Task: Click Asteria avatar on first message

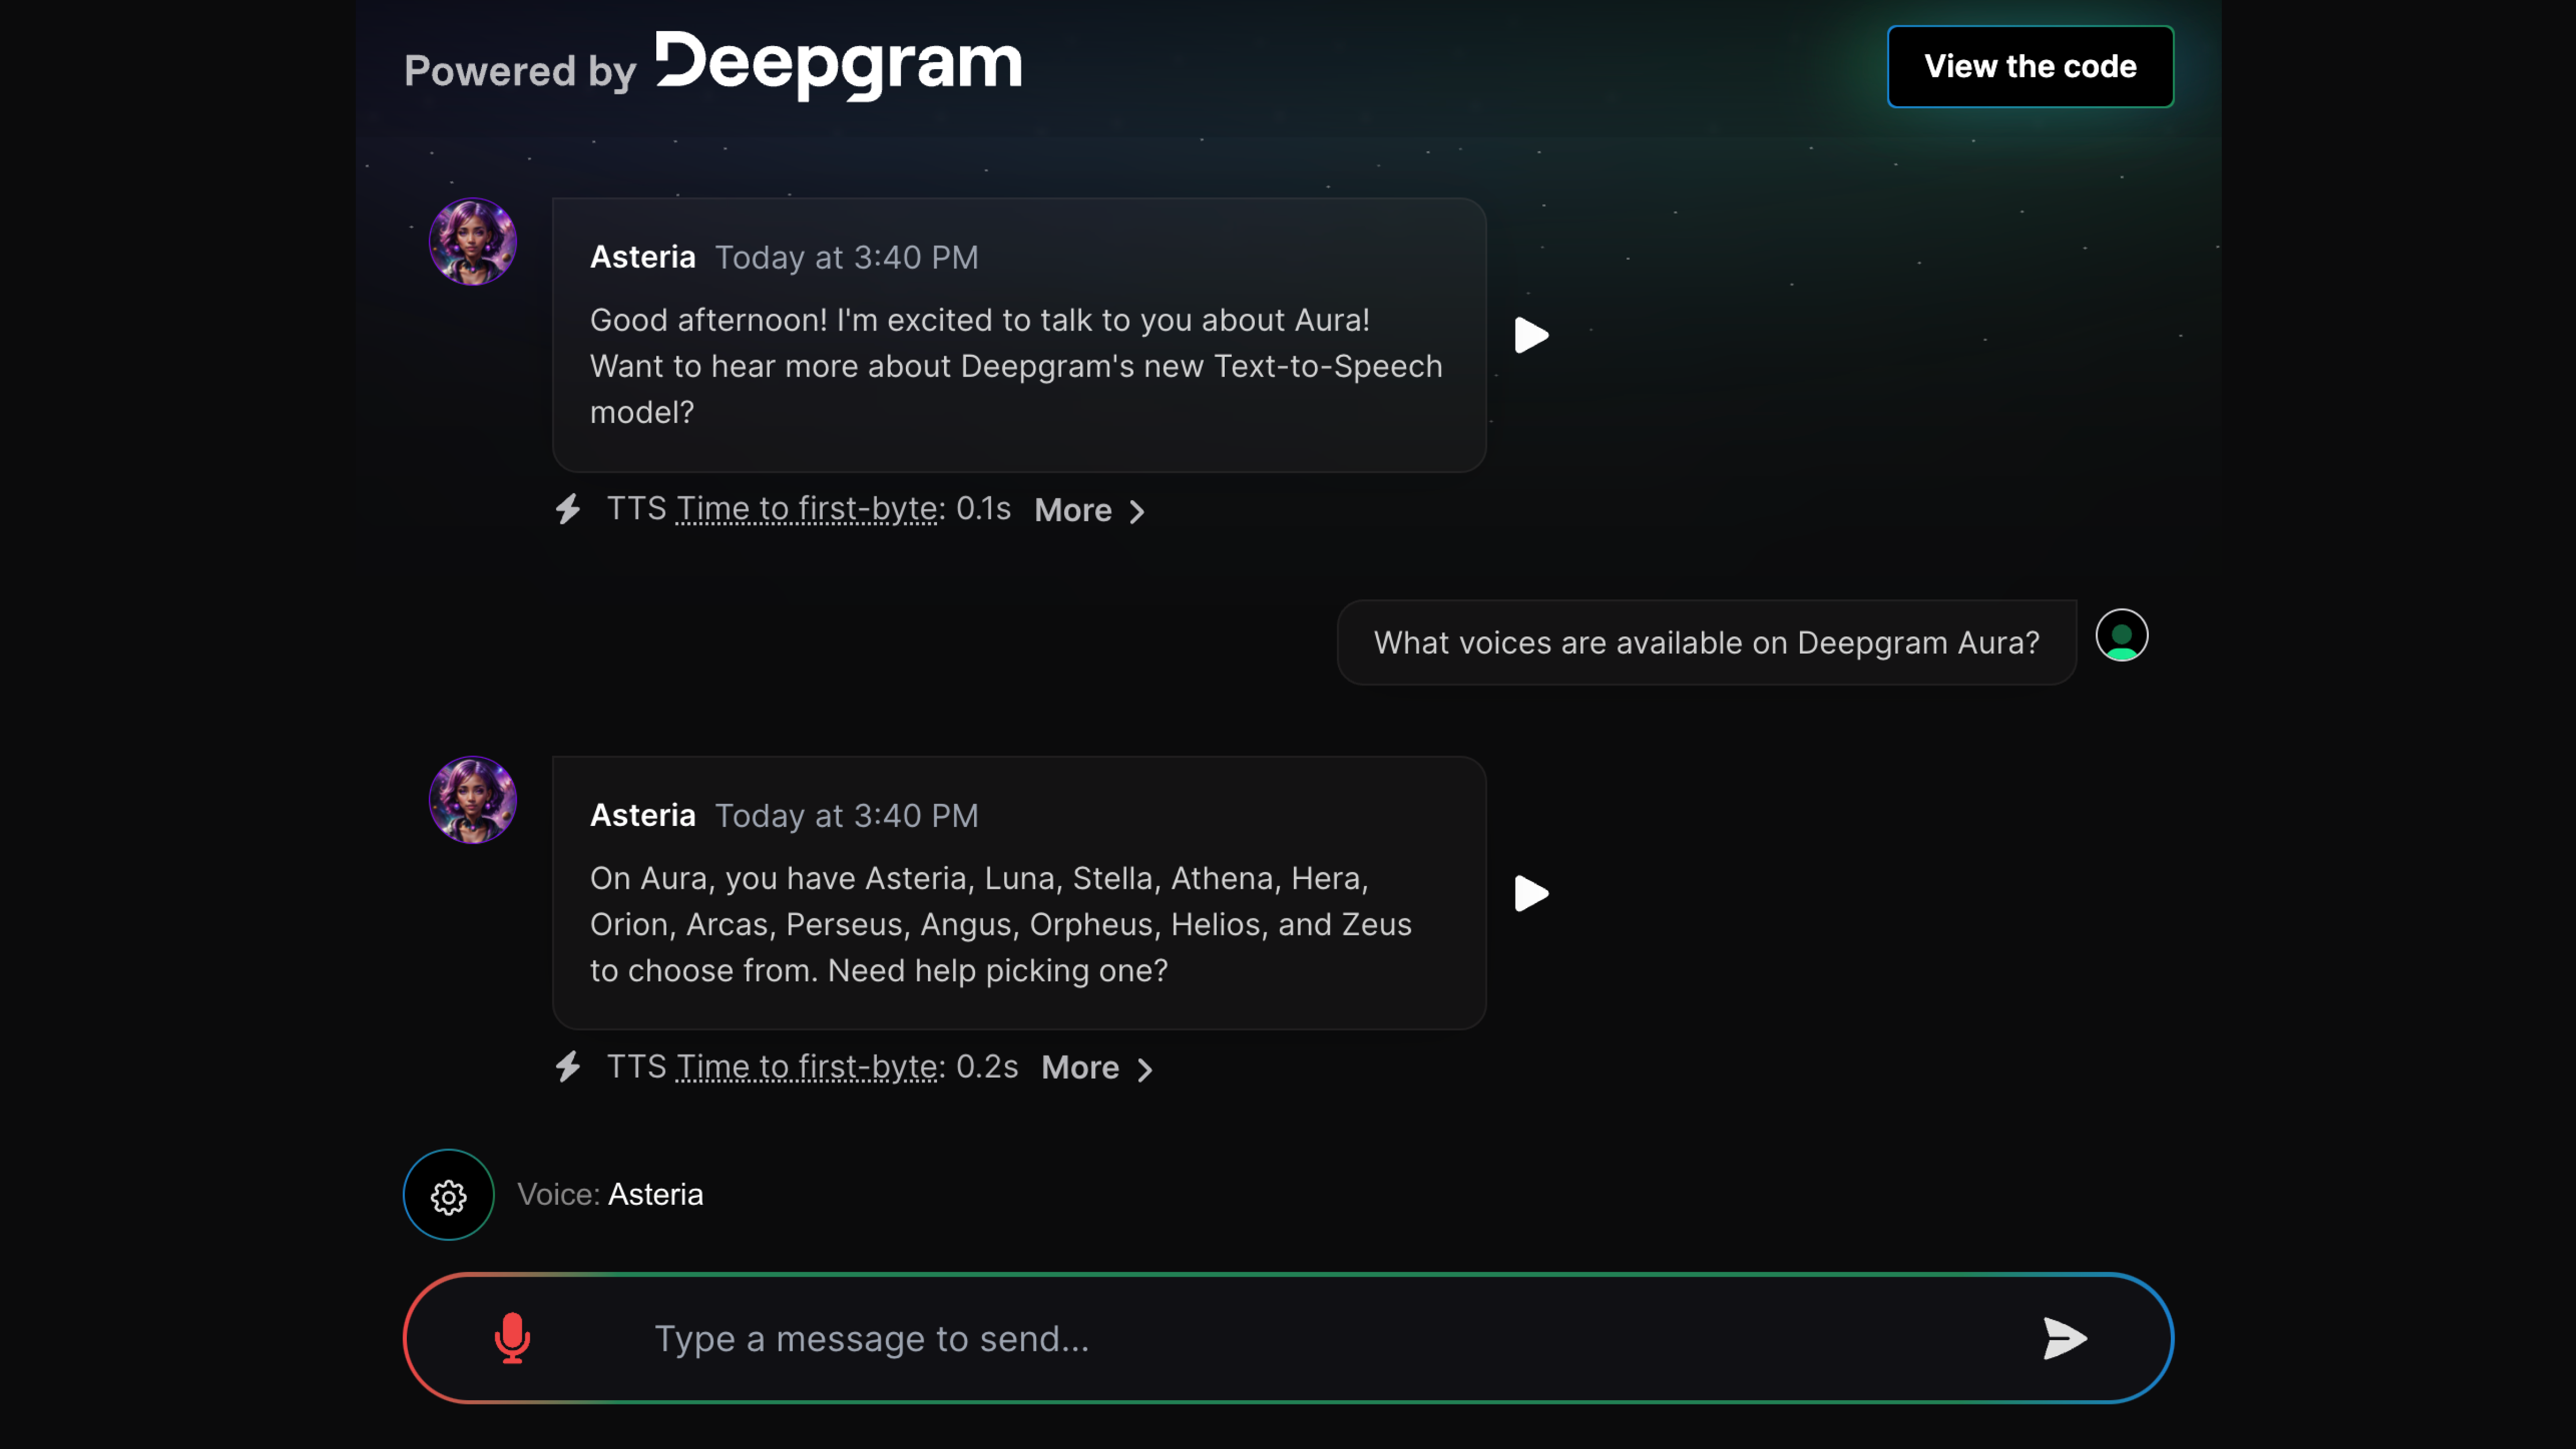Action: pyautogui.click(x=473, y=242)
